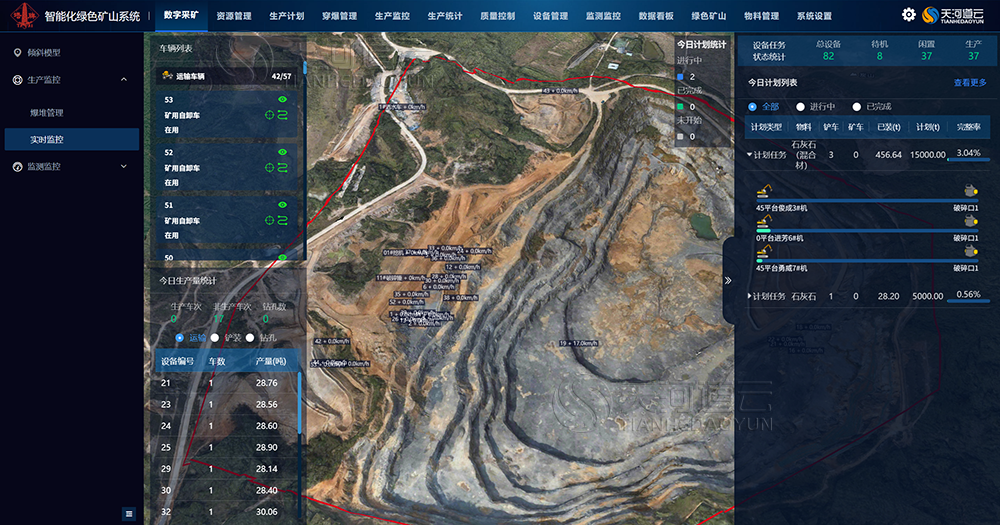Image resolution: width=1000 pixels, height=525 pixels.
Task: Expand the 石灰石 5000.00 plan task row
Action: pyautogui.click(x=749, y=296)
